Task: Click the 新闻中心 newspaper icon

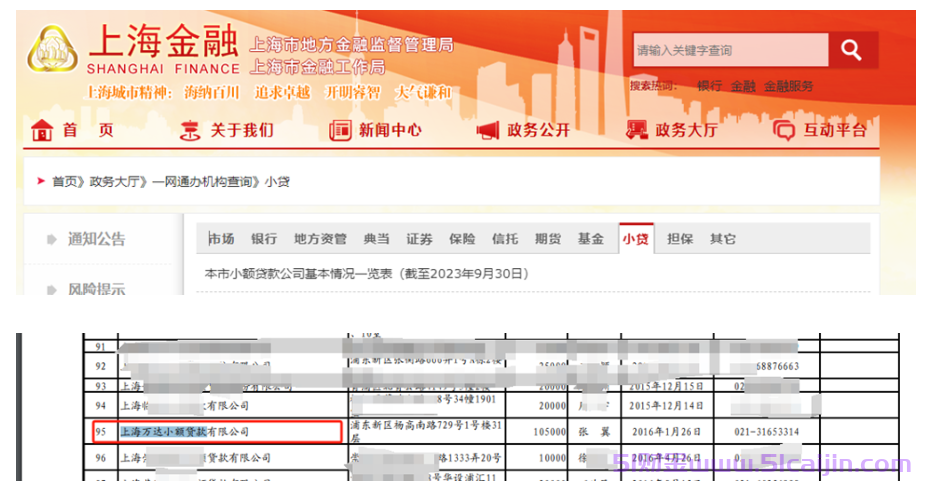Action: (x=340, y=130)
